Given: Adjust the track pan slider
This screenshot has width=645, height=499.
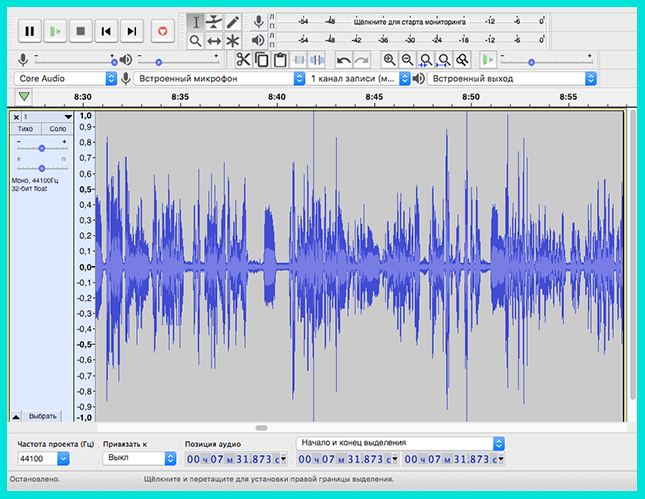Looking at the screenshot, I should pyautogui.click(x=42, y=168).
